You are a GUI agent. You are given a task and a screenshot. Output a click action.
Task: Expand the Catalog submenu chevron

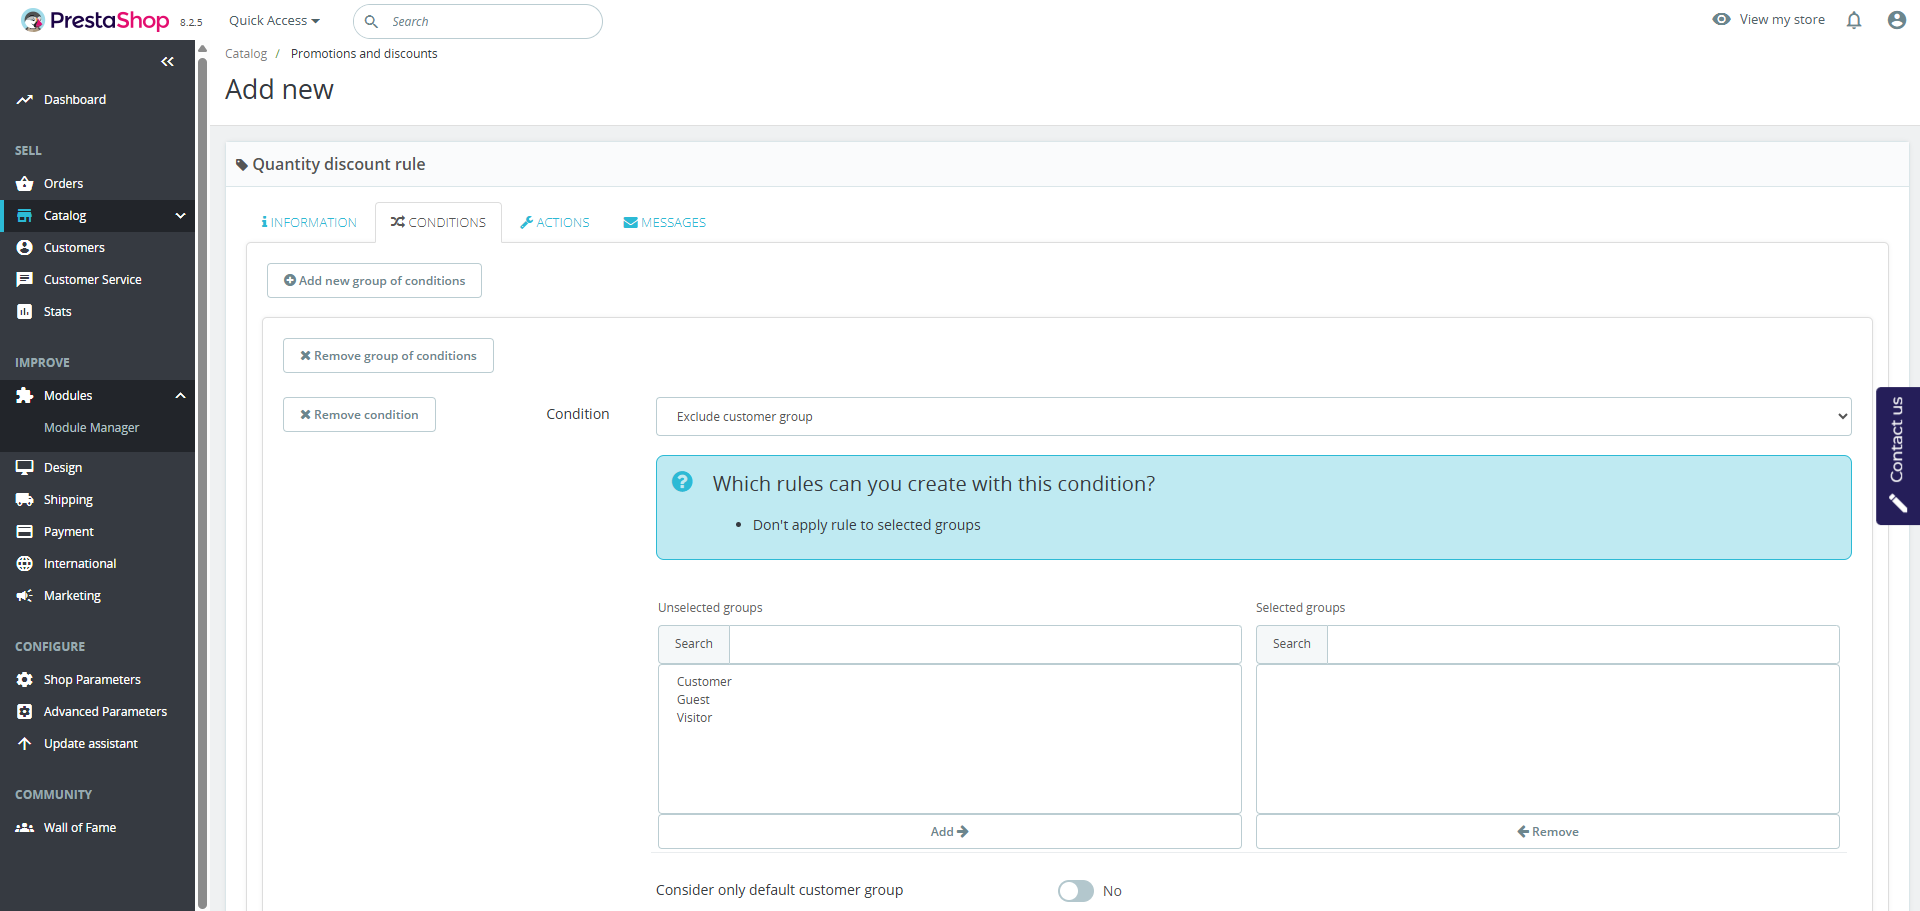click(x=180, y=216)
